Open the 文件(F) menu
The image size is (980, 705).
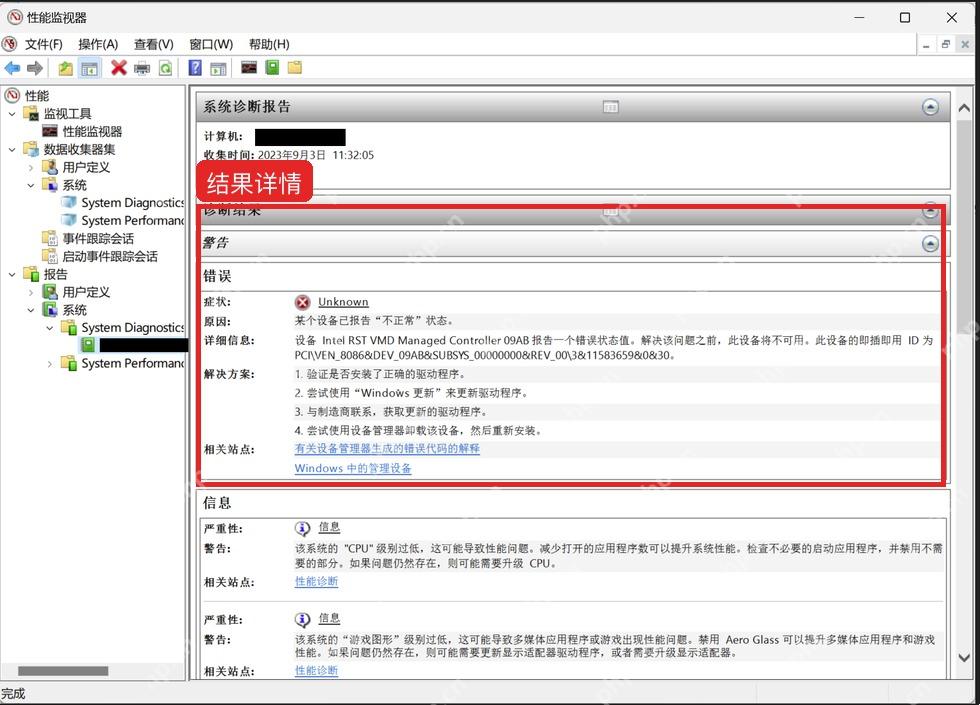(44, 44)
